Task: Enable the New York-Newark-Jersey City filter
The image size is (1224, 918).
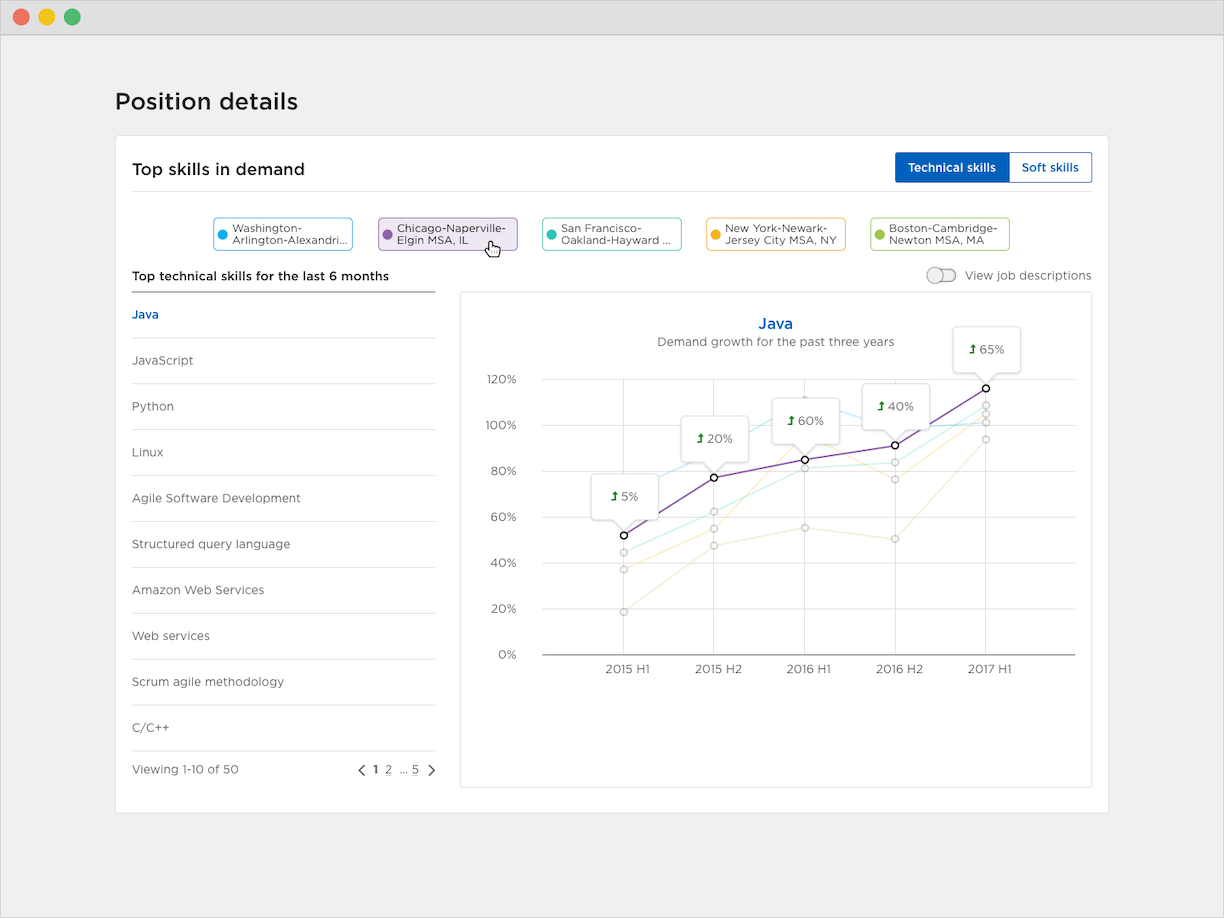Action: click(776, 234)
